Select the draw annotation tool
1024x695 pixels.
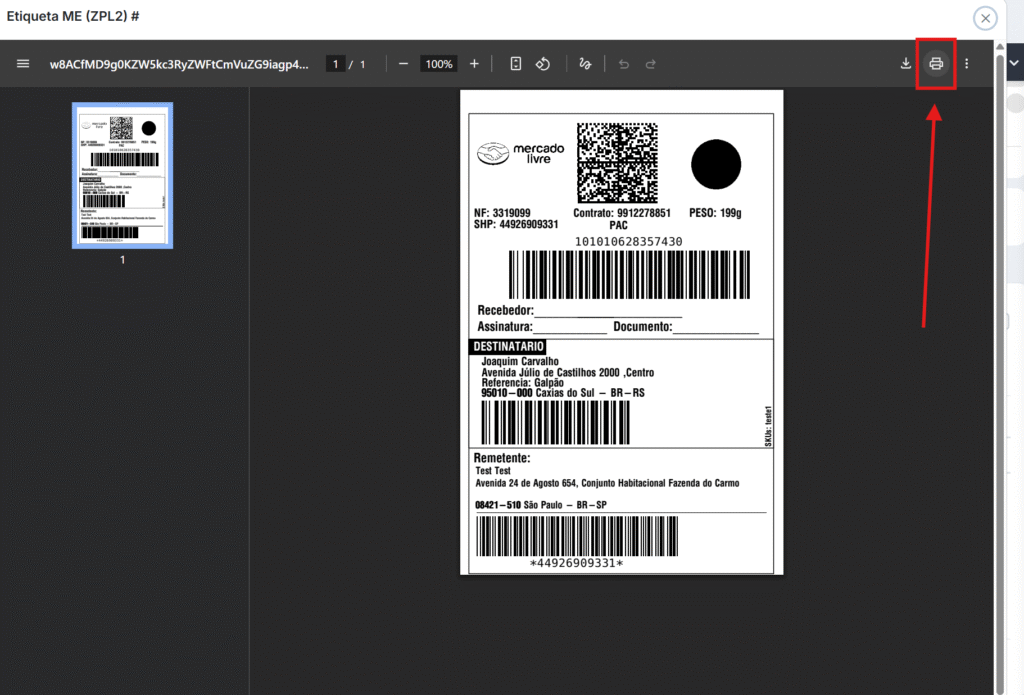click(586, 64)
